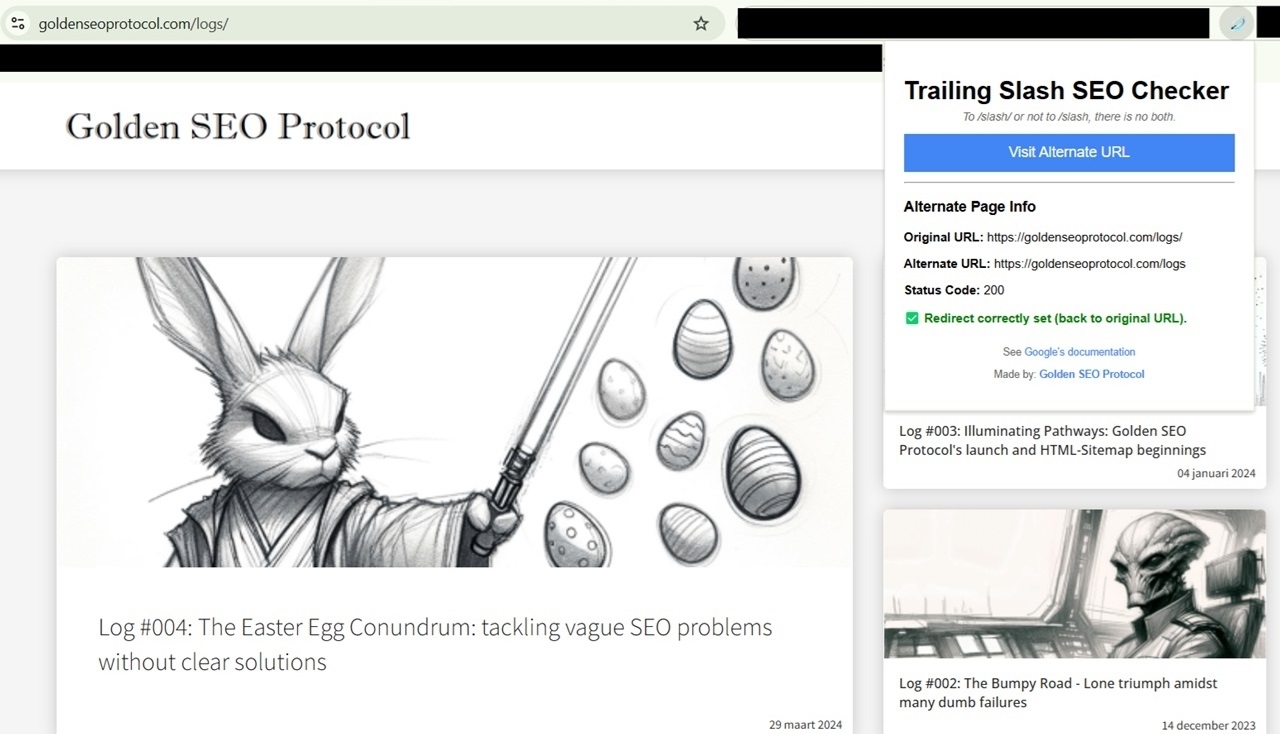Screen dimensions: 1280x734
Task: Open the Golden SEO Protocol maker link
Action: pyautogui.click(x=1092, y=374)
